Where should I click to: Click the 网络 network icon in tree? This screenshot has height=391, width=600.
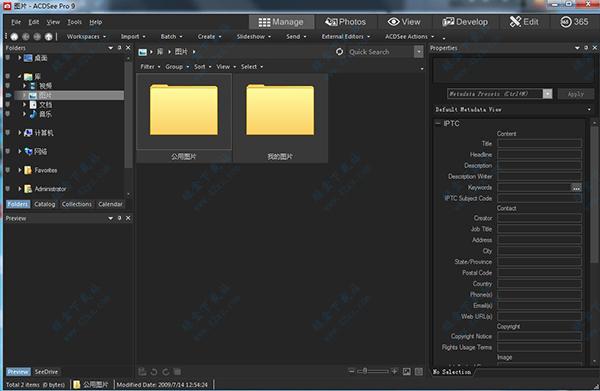coord(28,152)
